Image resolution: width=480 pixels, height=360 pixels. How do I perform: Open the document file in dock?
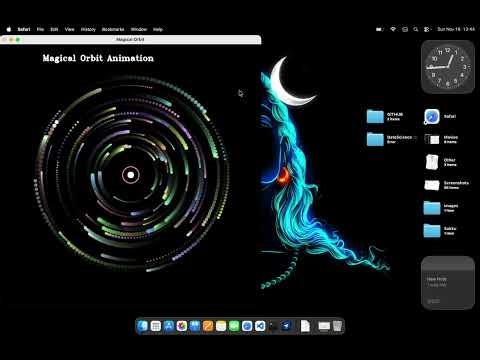pos(305,326)
